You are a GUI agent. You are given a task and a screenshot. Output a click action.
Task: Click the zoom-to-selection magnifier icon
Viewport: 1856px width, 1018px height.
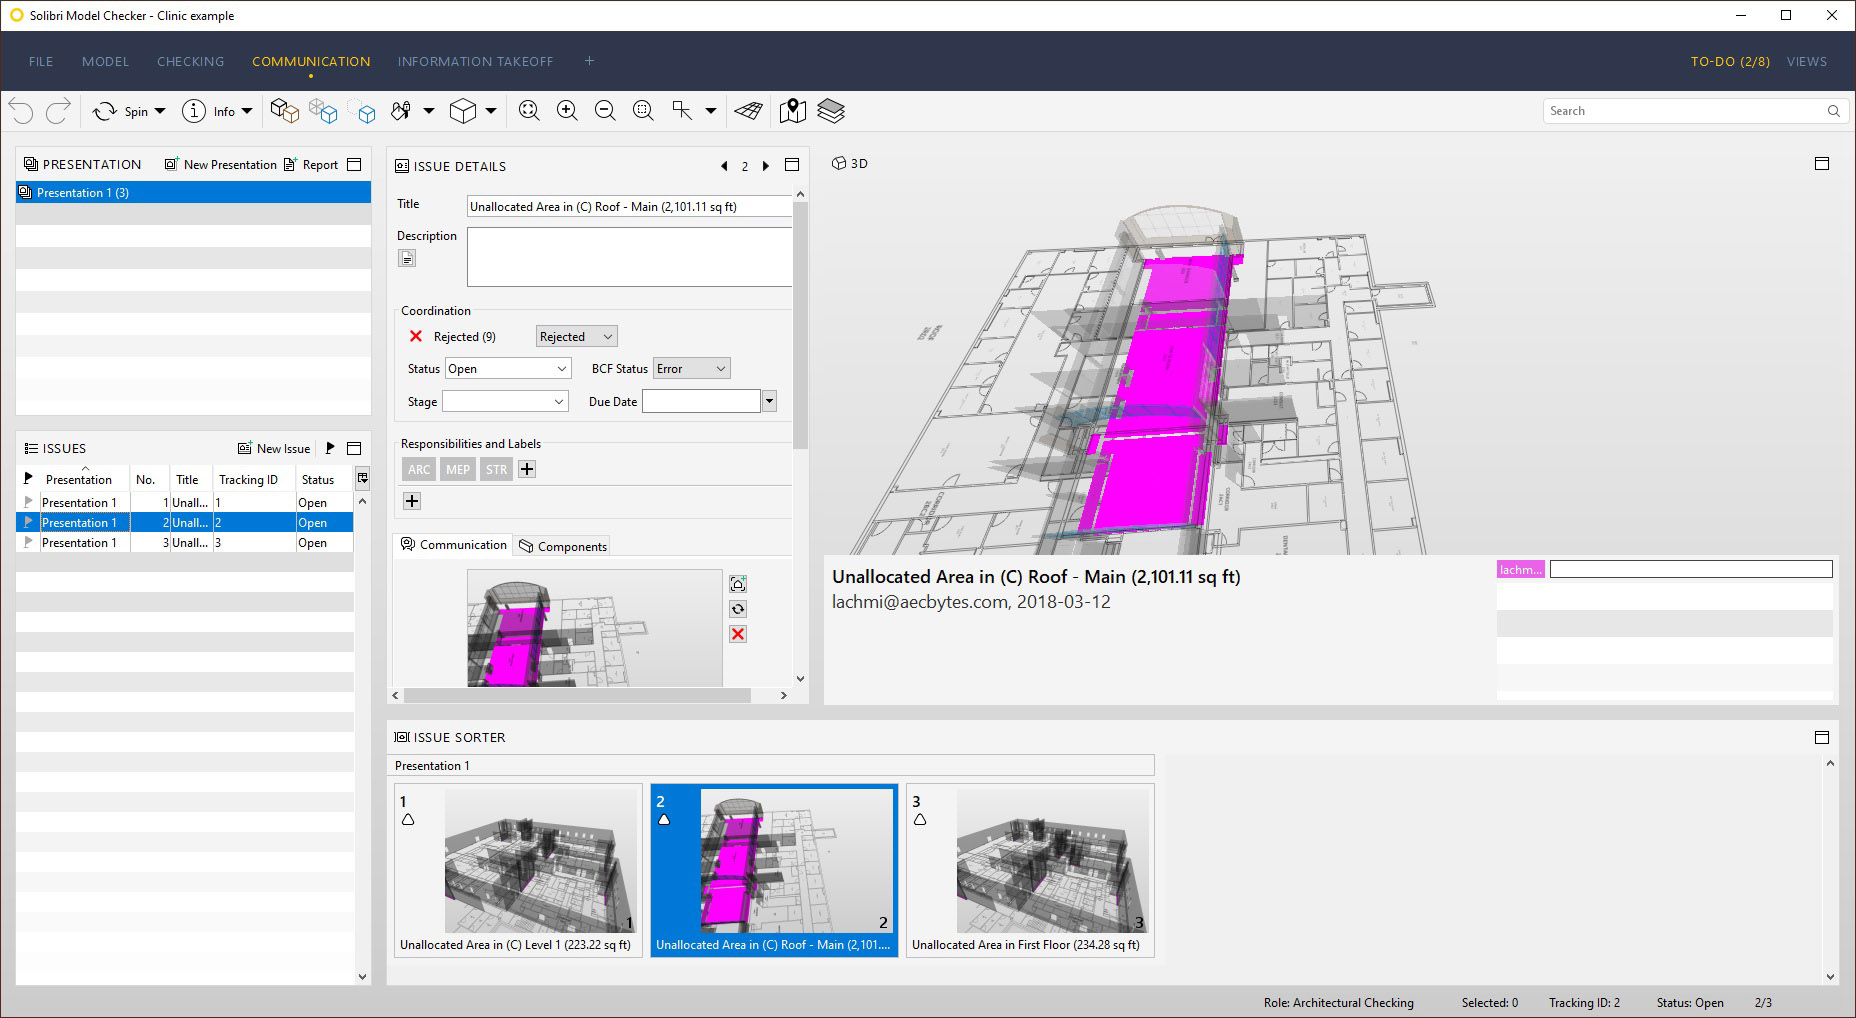643,111
